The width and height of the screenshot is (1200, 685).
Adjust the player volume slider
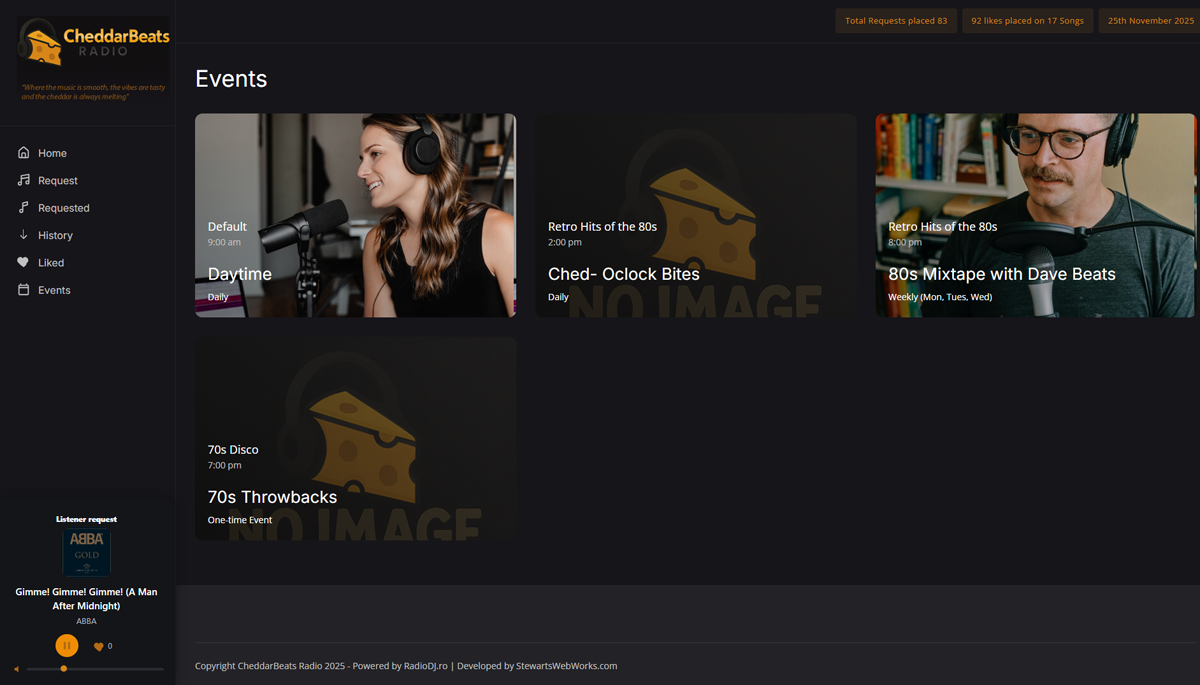95,669
